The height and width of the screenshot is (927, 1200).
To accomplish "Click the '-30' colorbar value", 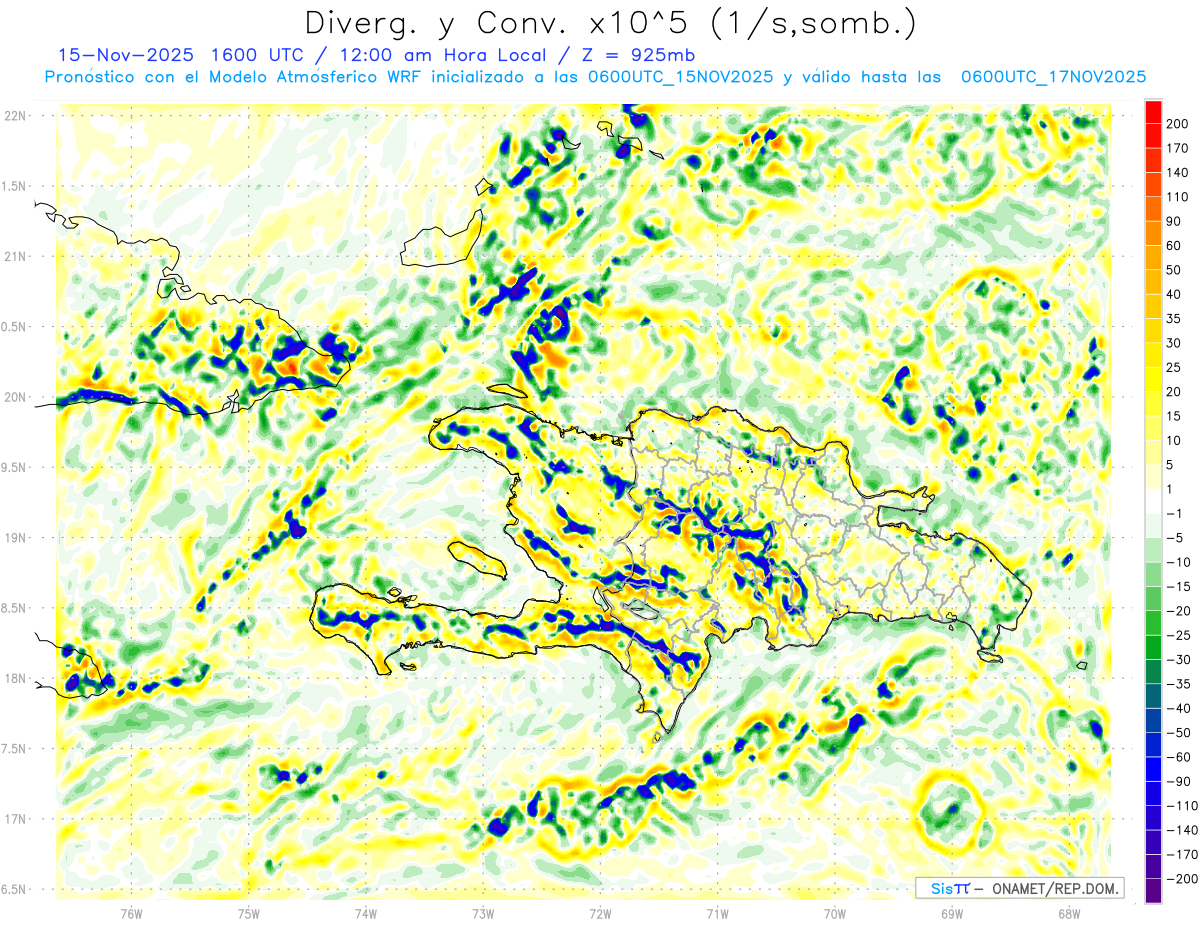I will 1177,660.
